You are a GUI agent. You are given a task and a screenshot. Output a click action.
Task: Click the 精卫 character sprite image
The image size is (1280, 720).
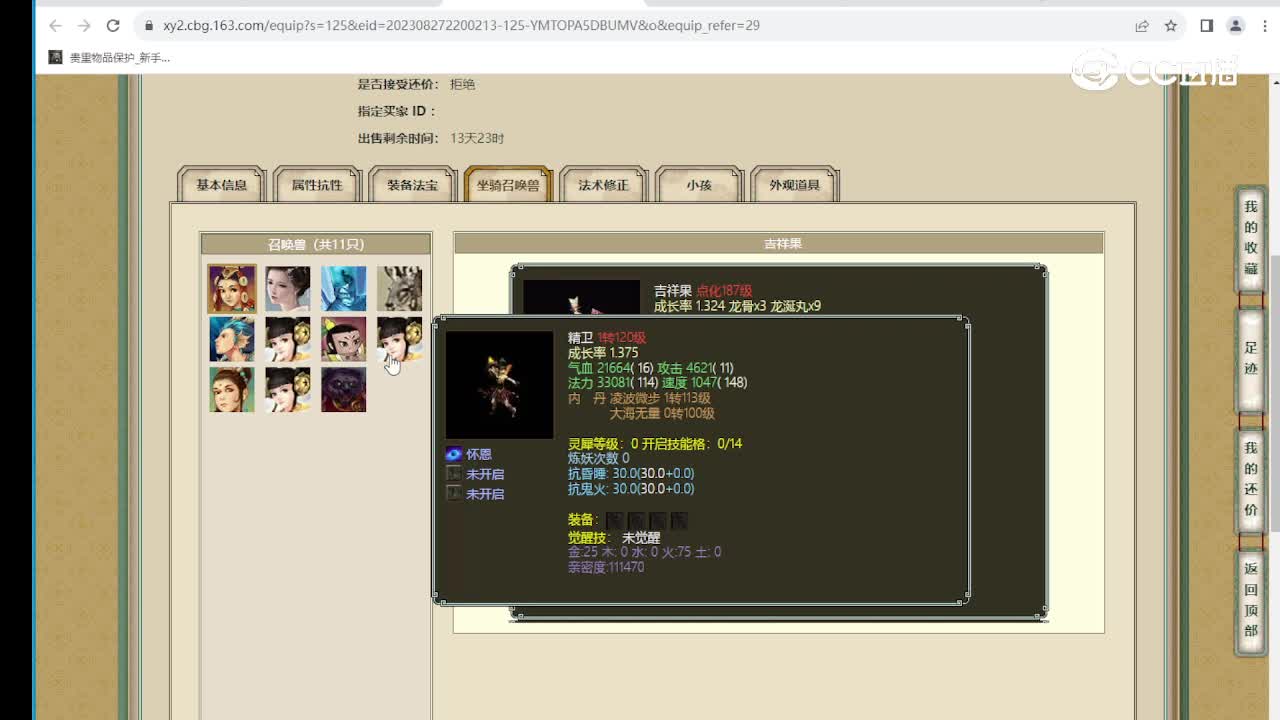(499, 385)
